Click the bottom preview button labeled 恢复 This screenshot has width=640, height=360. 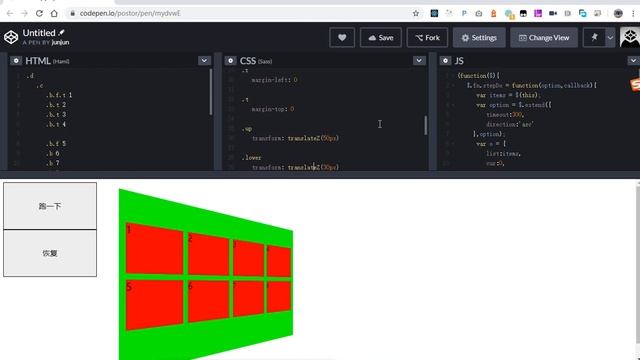(x=50, y=253)
